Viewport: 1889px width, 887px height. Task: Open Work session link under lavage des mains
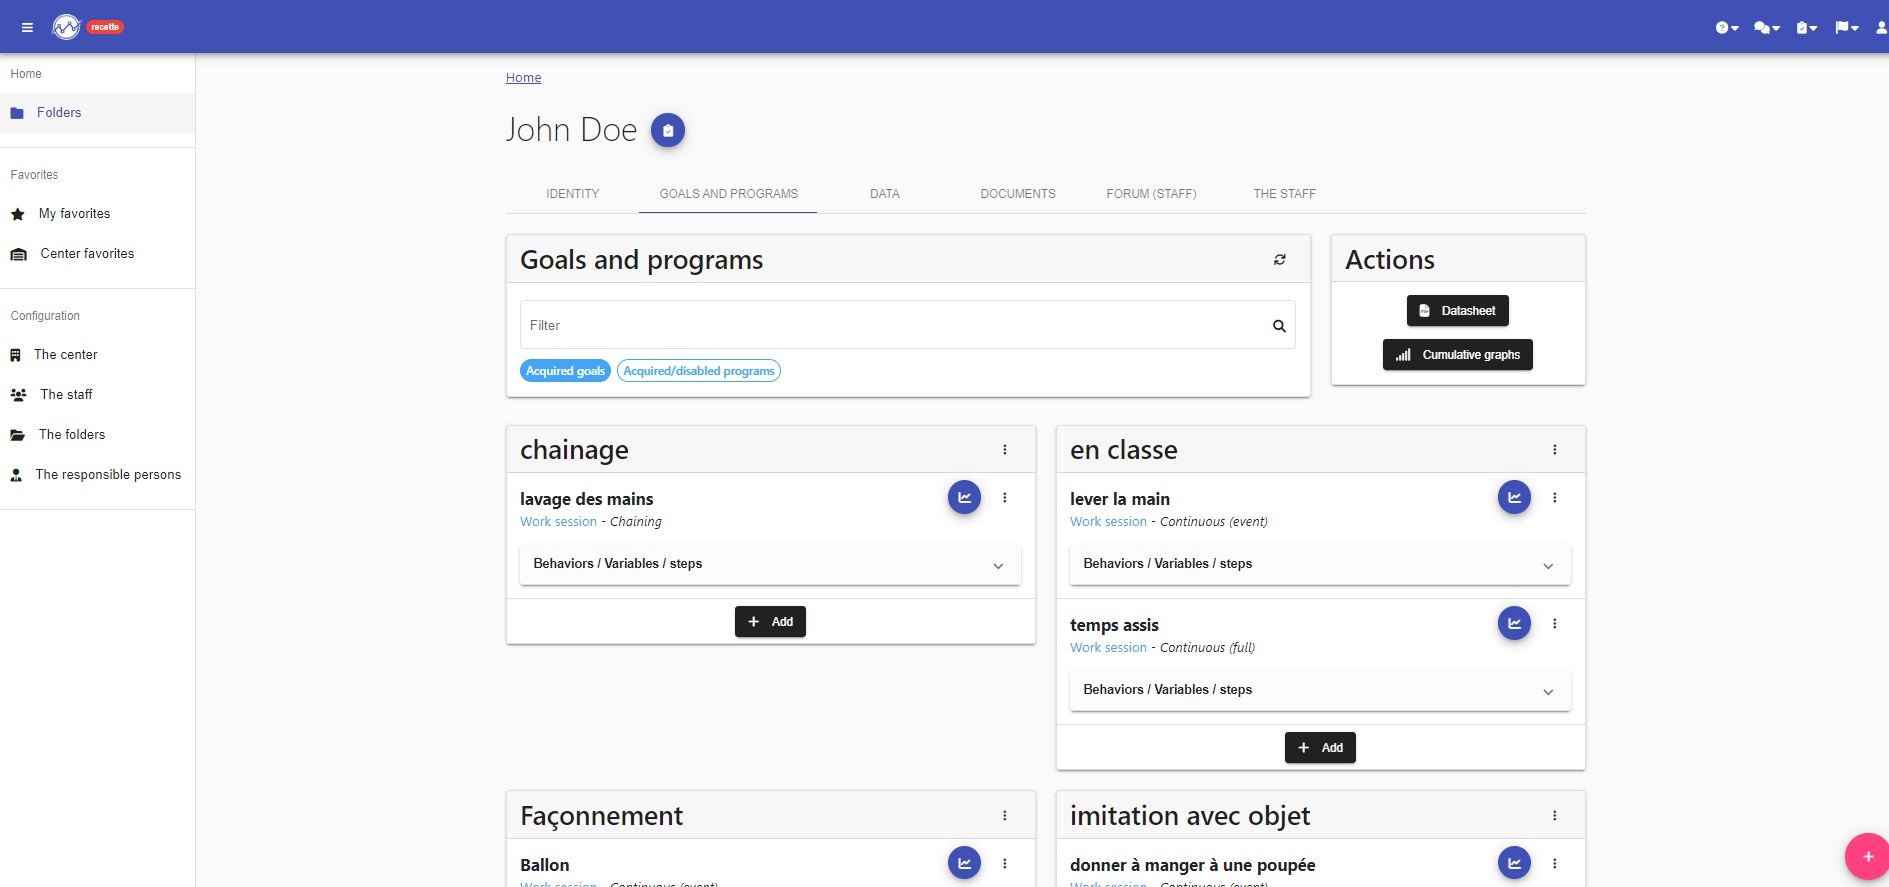coord(558,522)
